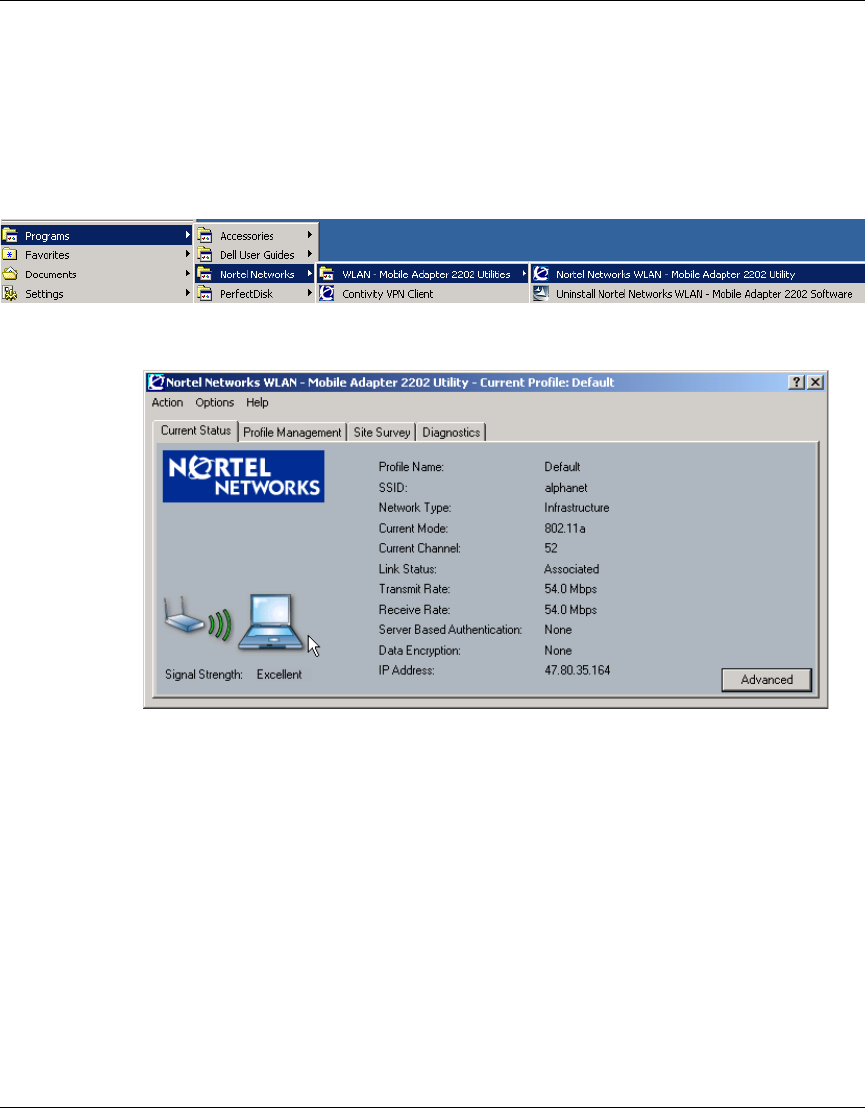Click the Profile Name value Default

[x=563, y=467]
